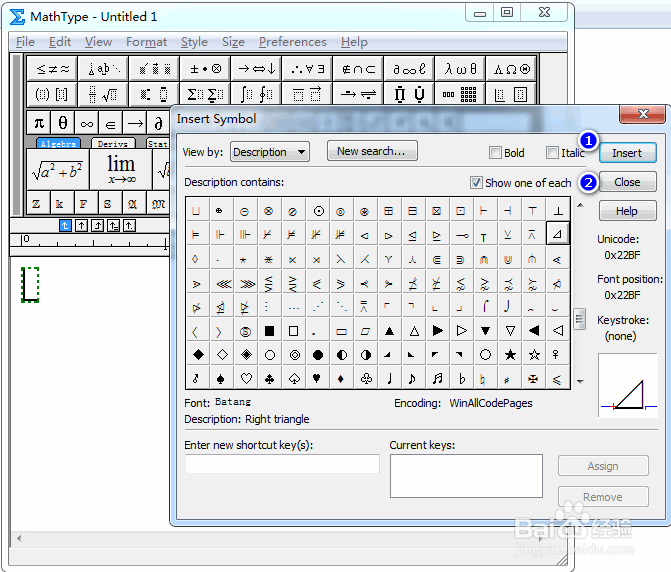This screenshot has width=671, height=572.
Task: Open the relational symbols palette (≤≠≈)
Action: tap(52, 68)
